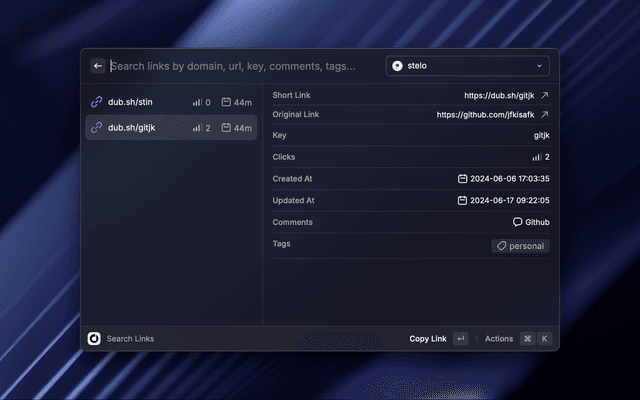Click the personal tag badge
The image size is (640, 400).
pos(520,245)
